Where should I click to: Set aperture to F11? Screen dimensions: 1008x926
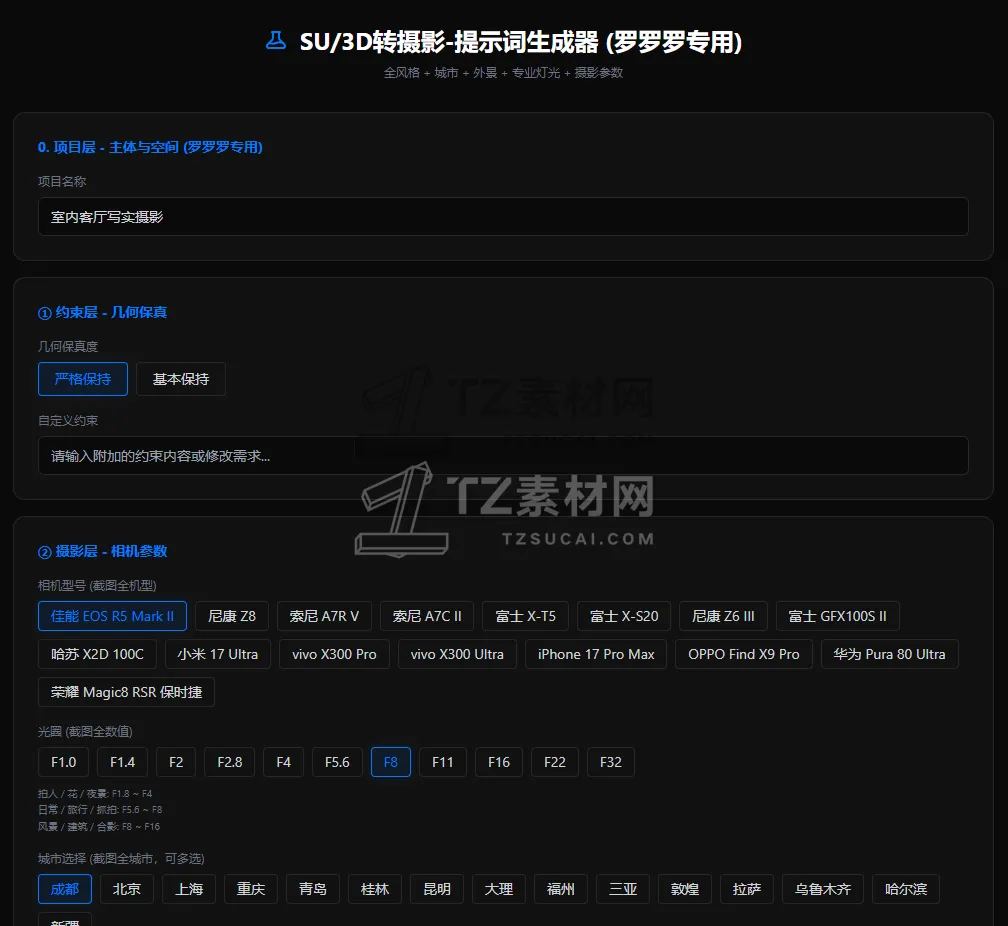coord(443,762)
